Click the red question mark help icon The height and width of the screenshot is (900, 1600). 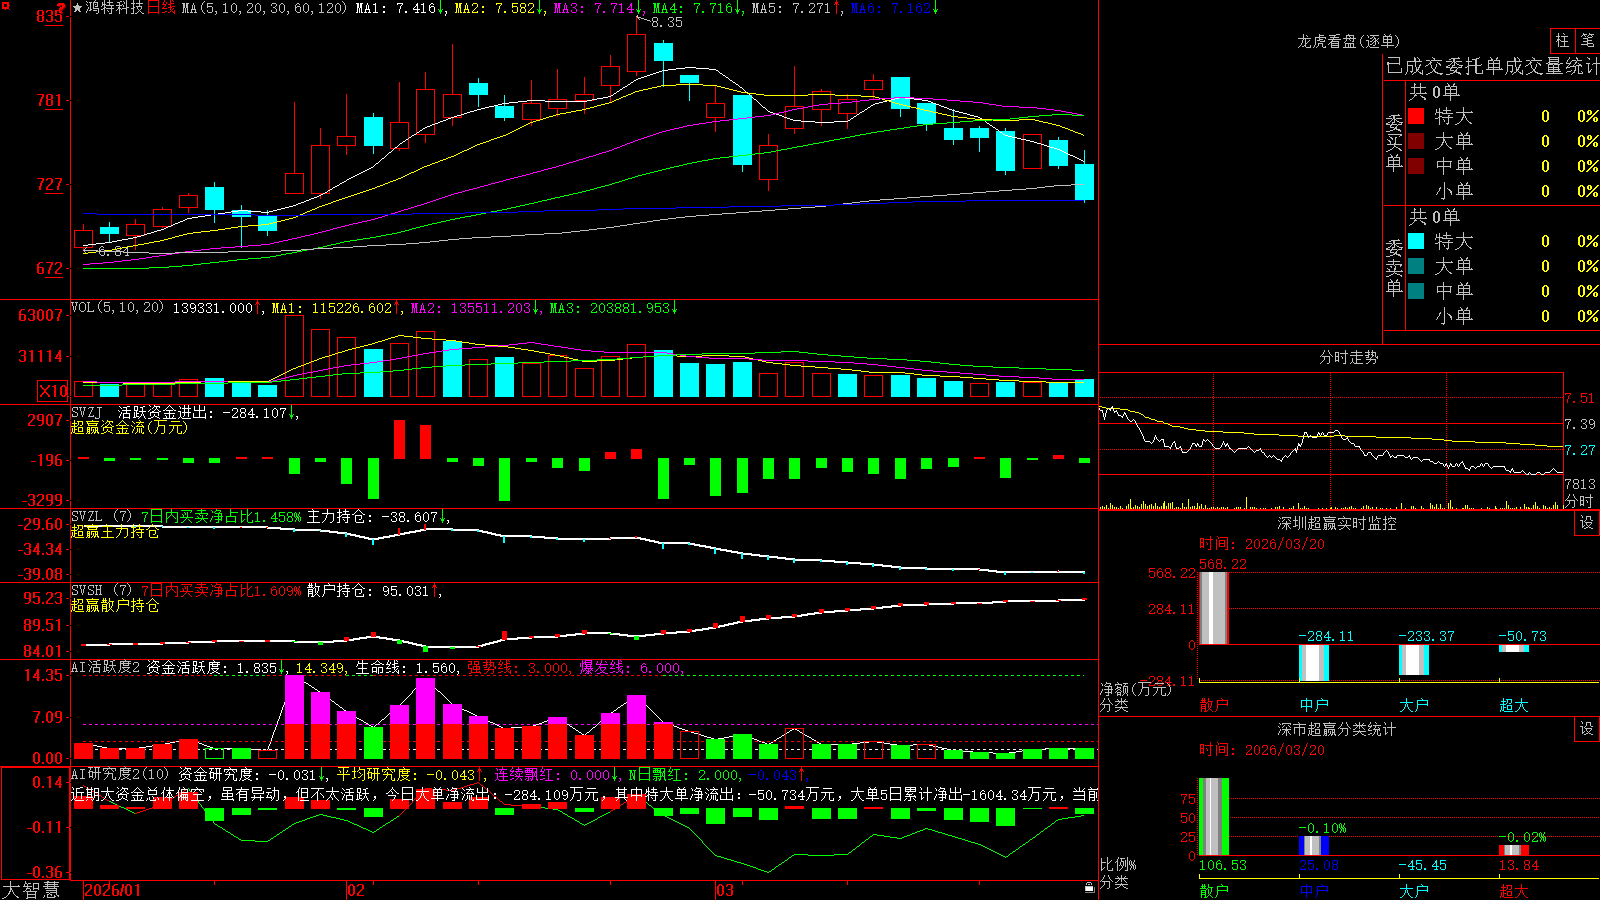pyautogui.click(x=61, y=8)
